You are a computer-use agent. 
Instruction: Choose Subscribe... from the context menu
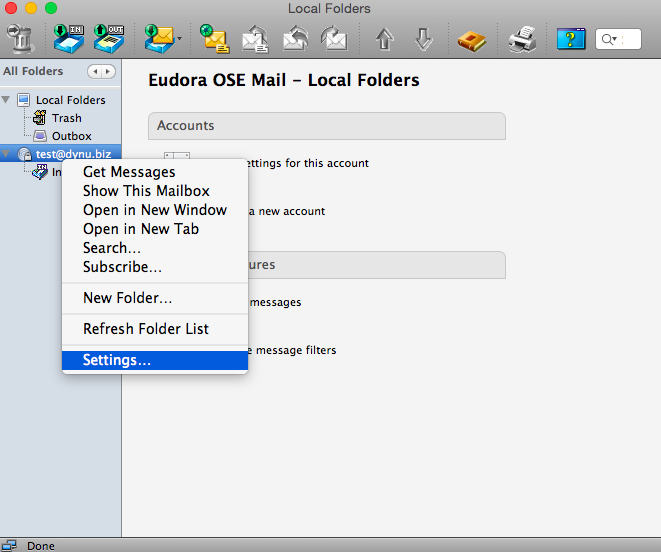click(x=155, y=267)
